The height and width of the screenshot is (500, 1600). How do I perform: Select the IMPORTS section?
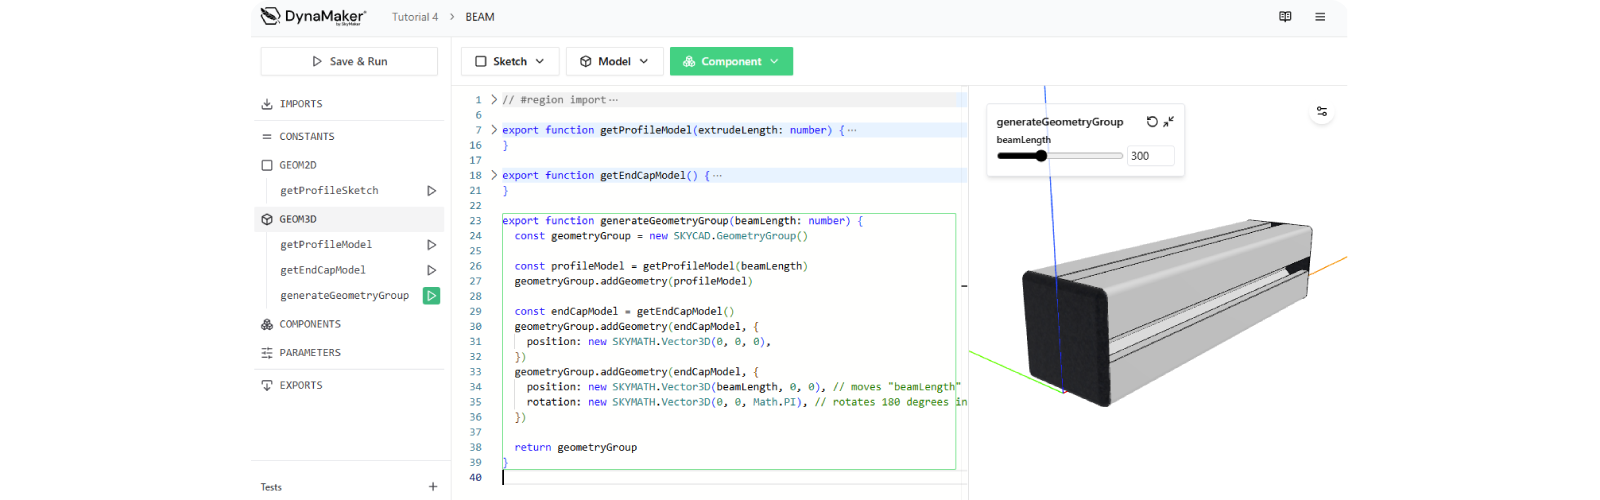[301, 104]
